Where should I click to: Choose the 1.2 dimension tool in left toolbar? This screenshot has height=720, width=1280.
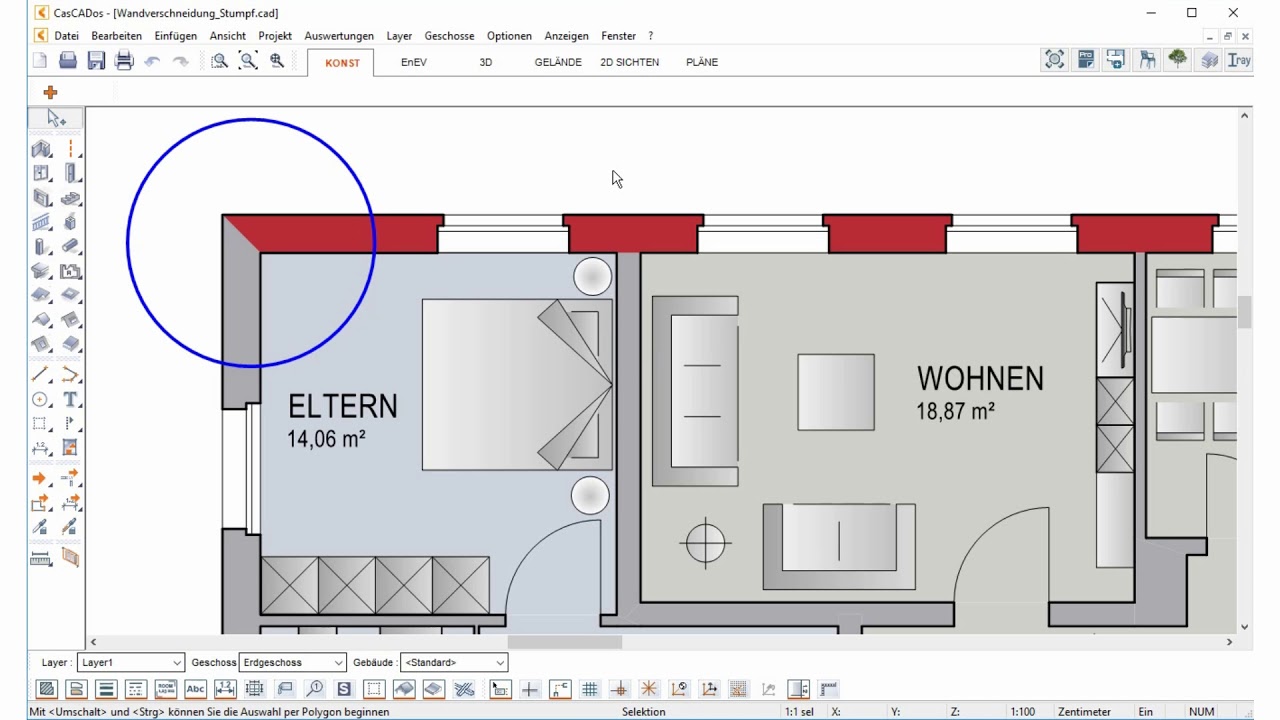(x=41, y=448)
